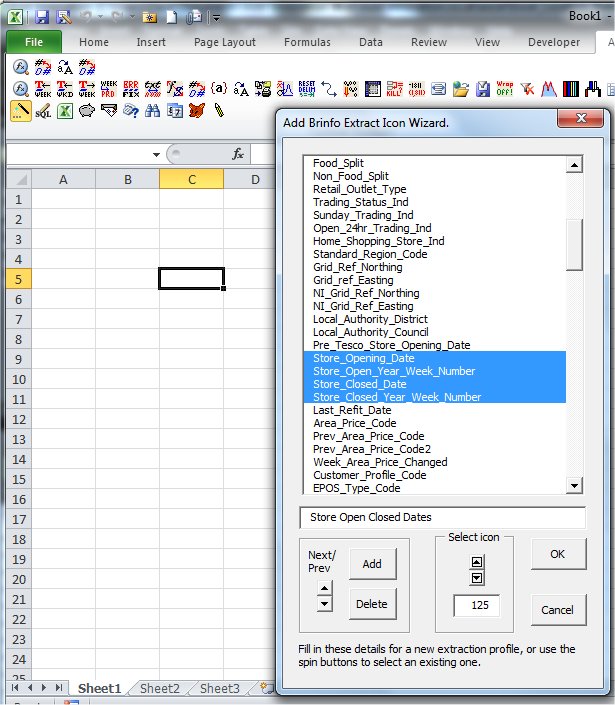Click Next/Prev spin down arrow
615x705 pixels.
point(325,604)
